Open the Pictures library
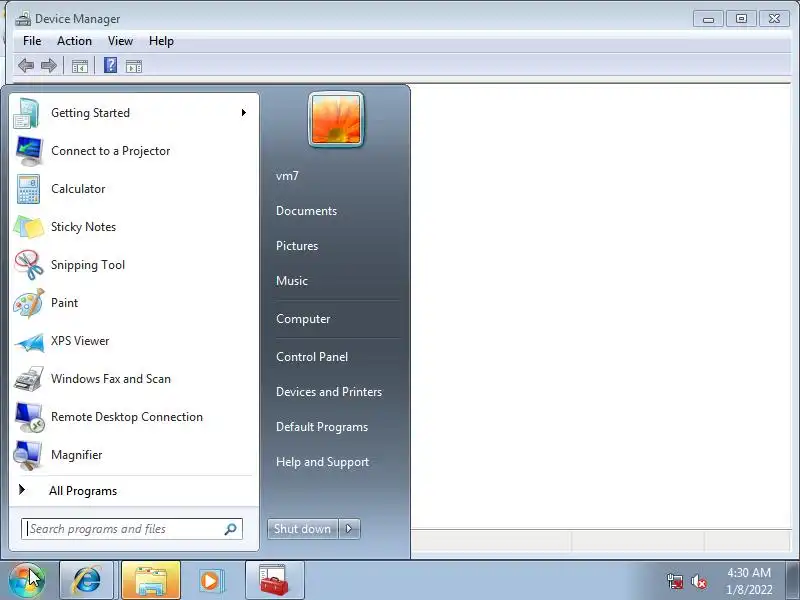Image resolution: width=800 pixels, height=600 pixels. coord(297,246)
